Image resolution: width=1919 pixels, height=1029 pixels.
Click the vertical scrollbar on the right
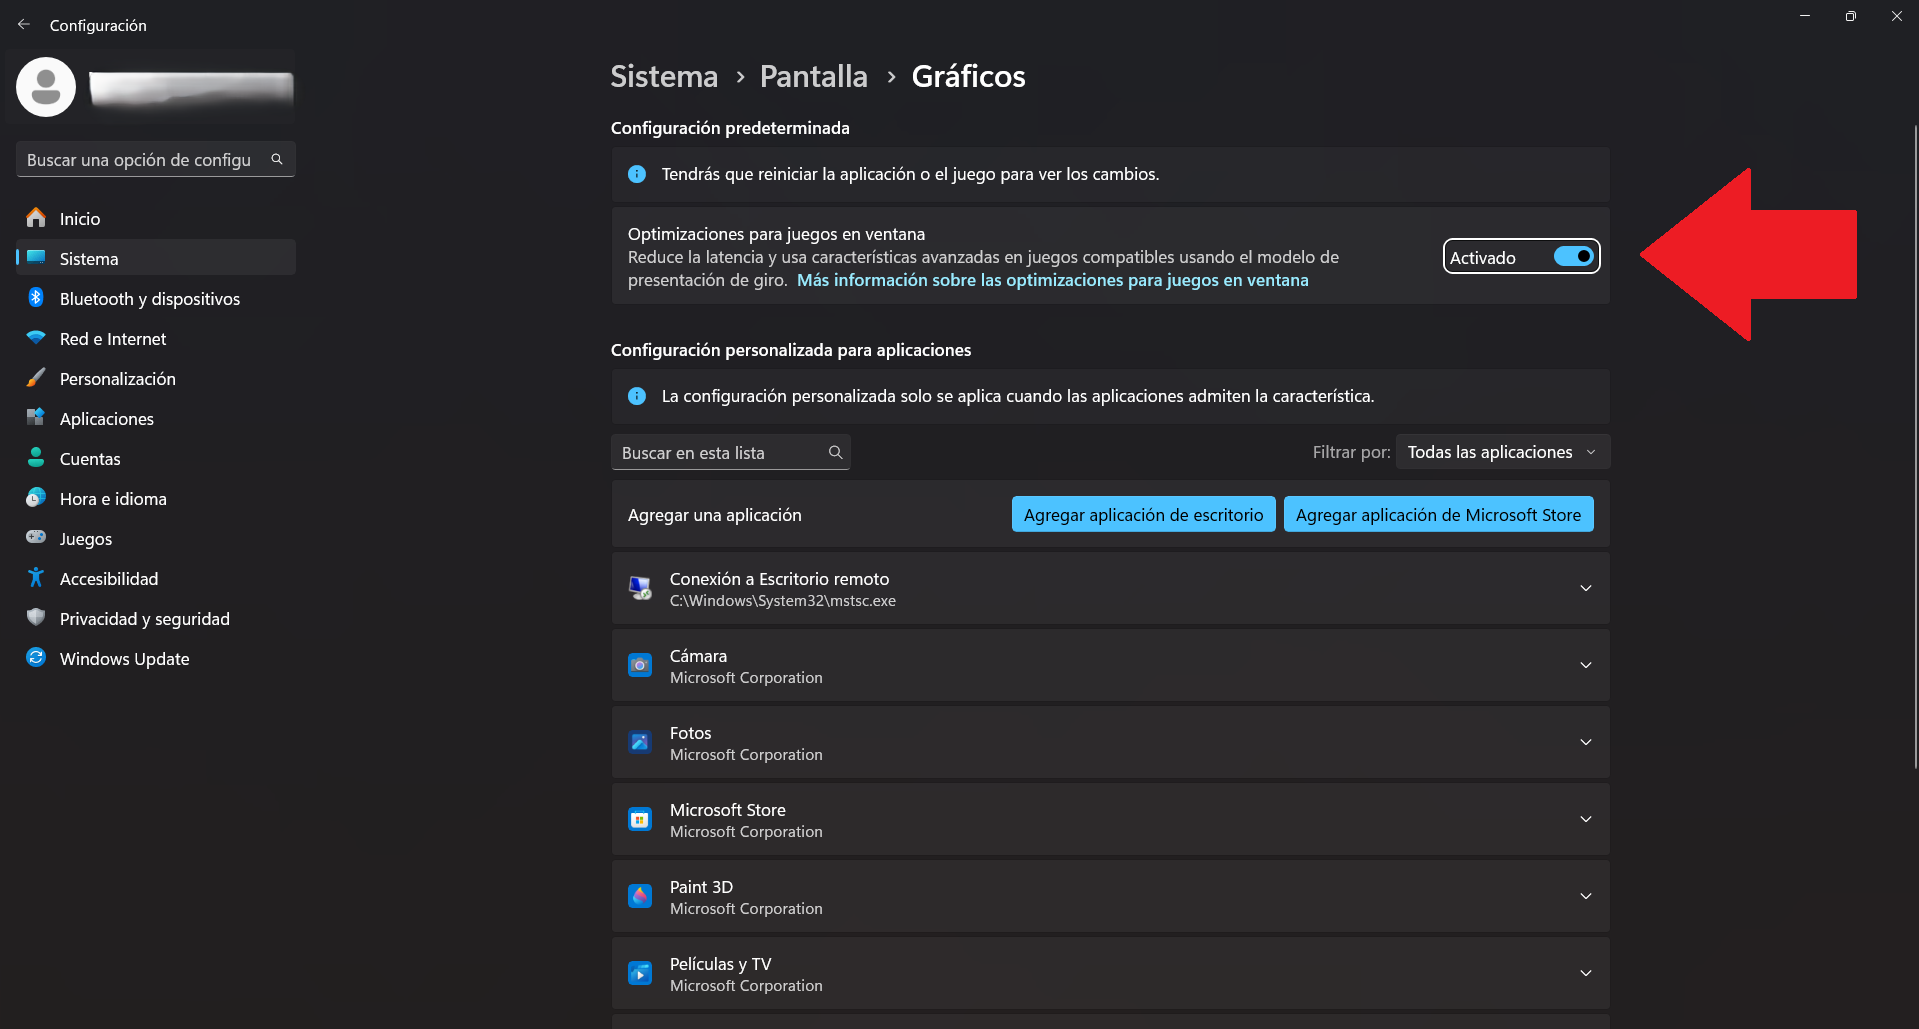coord(1914,445)
